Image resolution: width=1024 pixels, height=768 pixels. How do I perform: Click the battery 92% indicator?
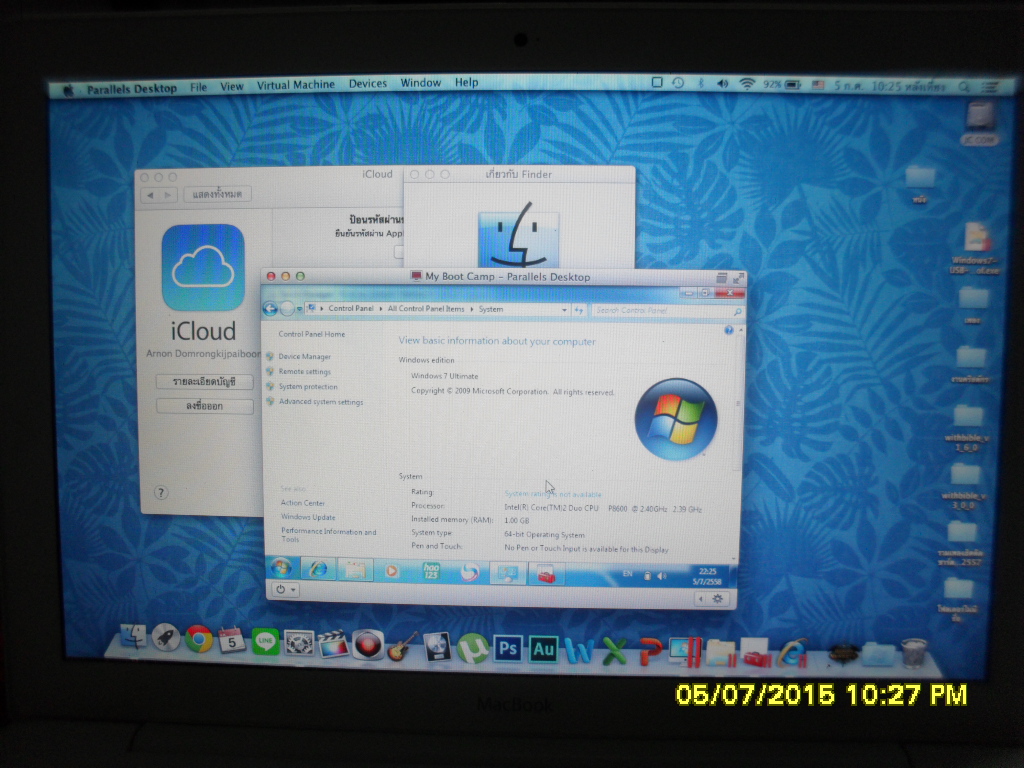point(781,85)
